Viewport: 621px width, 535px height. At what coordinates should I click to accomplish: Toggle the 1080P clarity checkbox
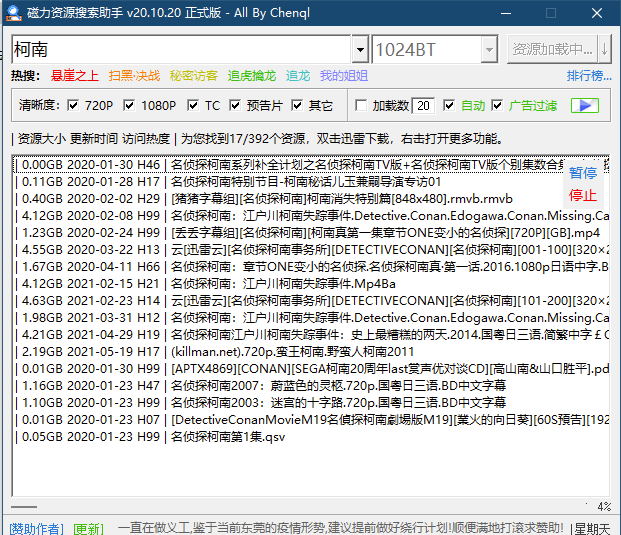coord(129,105)
